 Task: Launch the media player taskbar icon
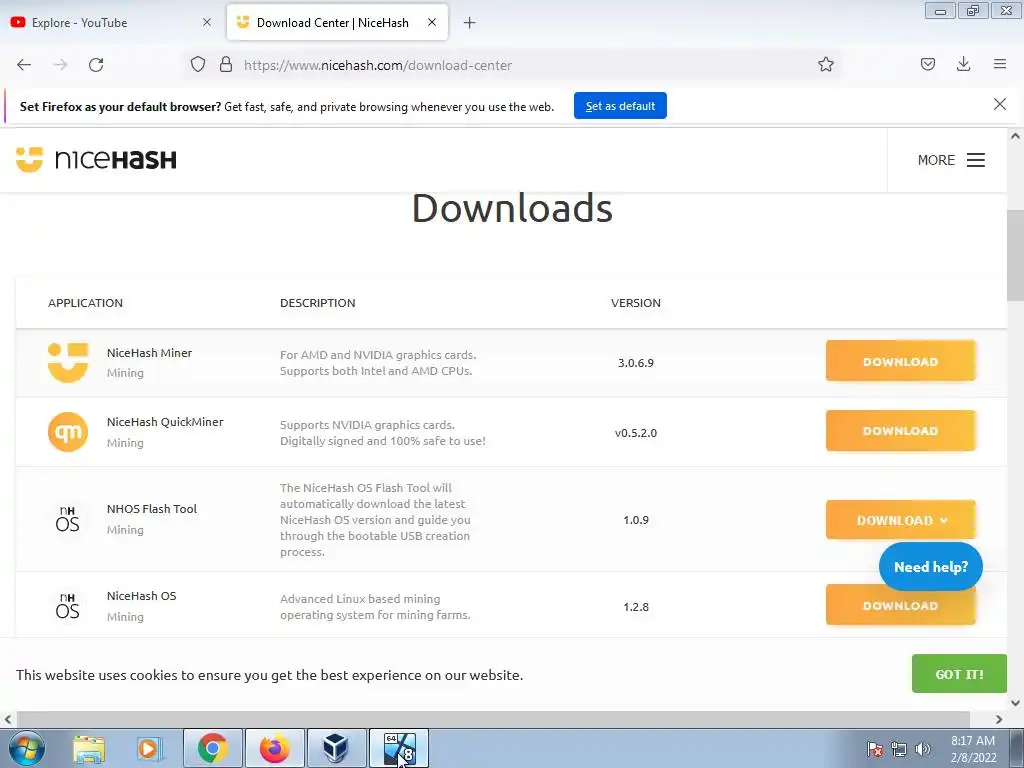150,748
